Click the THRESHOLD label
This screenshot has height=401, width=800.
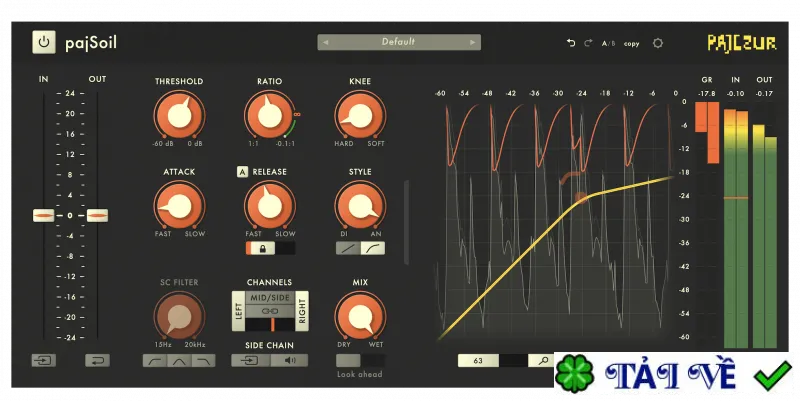(179, 81)
